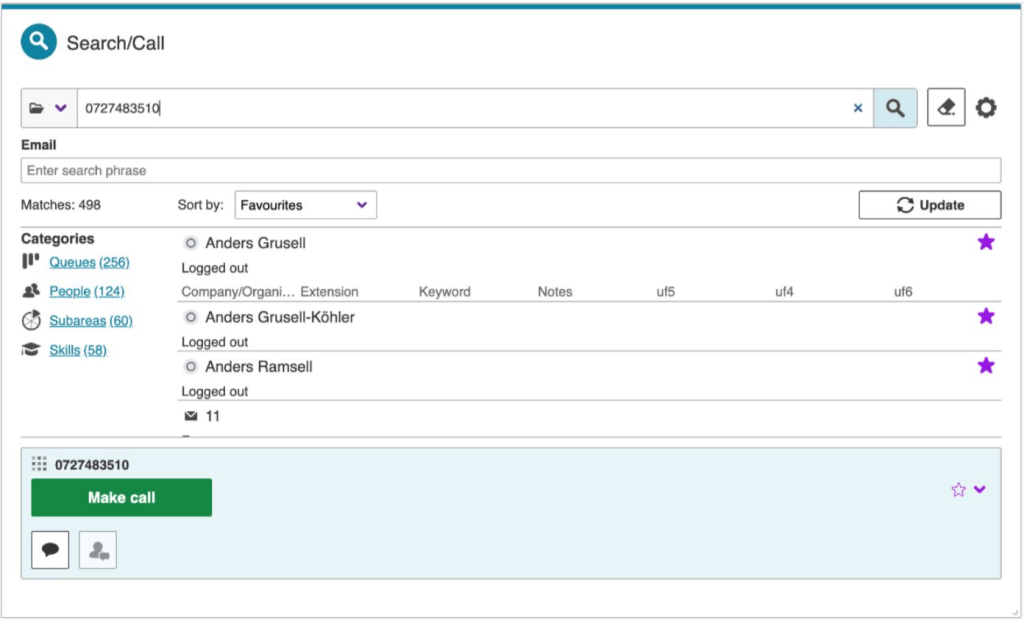Image resolution: width=1024 pixels, height=620 pixels.
Task: Click the magnifying glass search button
Action: coord(895,108)
